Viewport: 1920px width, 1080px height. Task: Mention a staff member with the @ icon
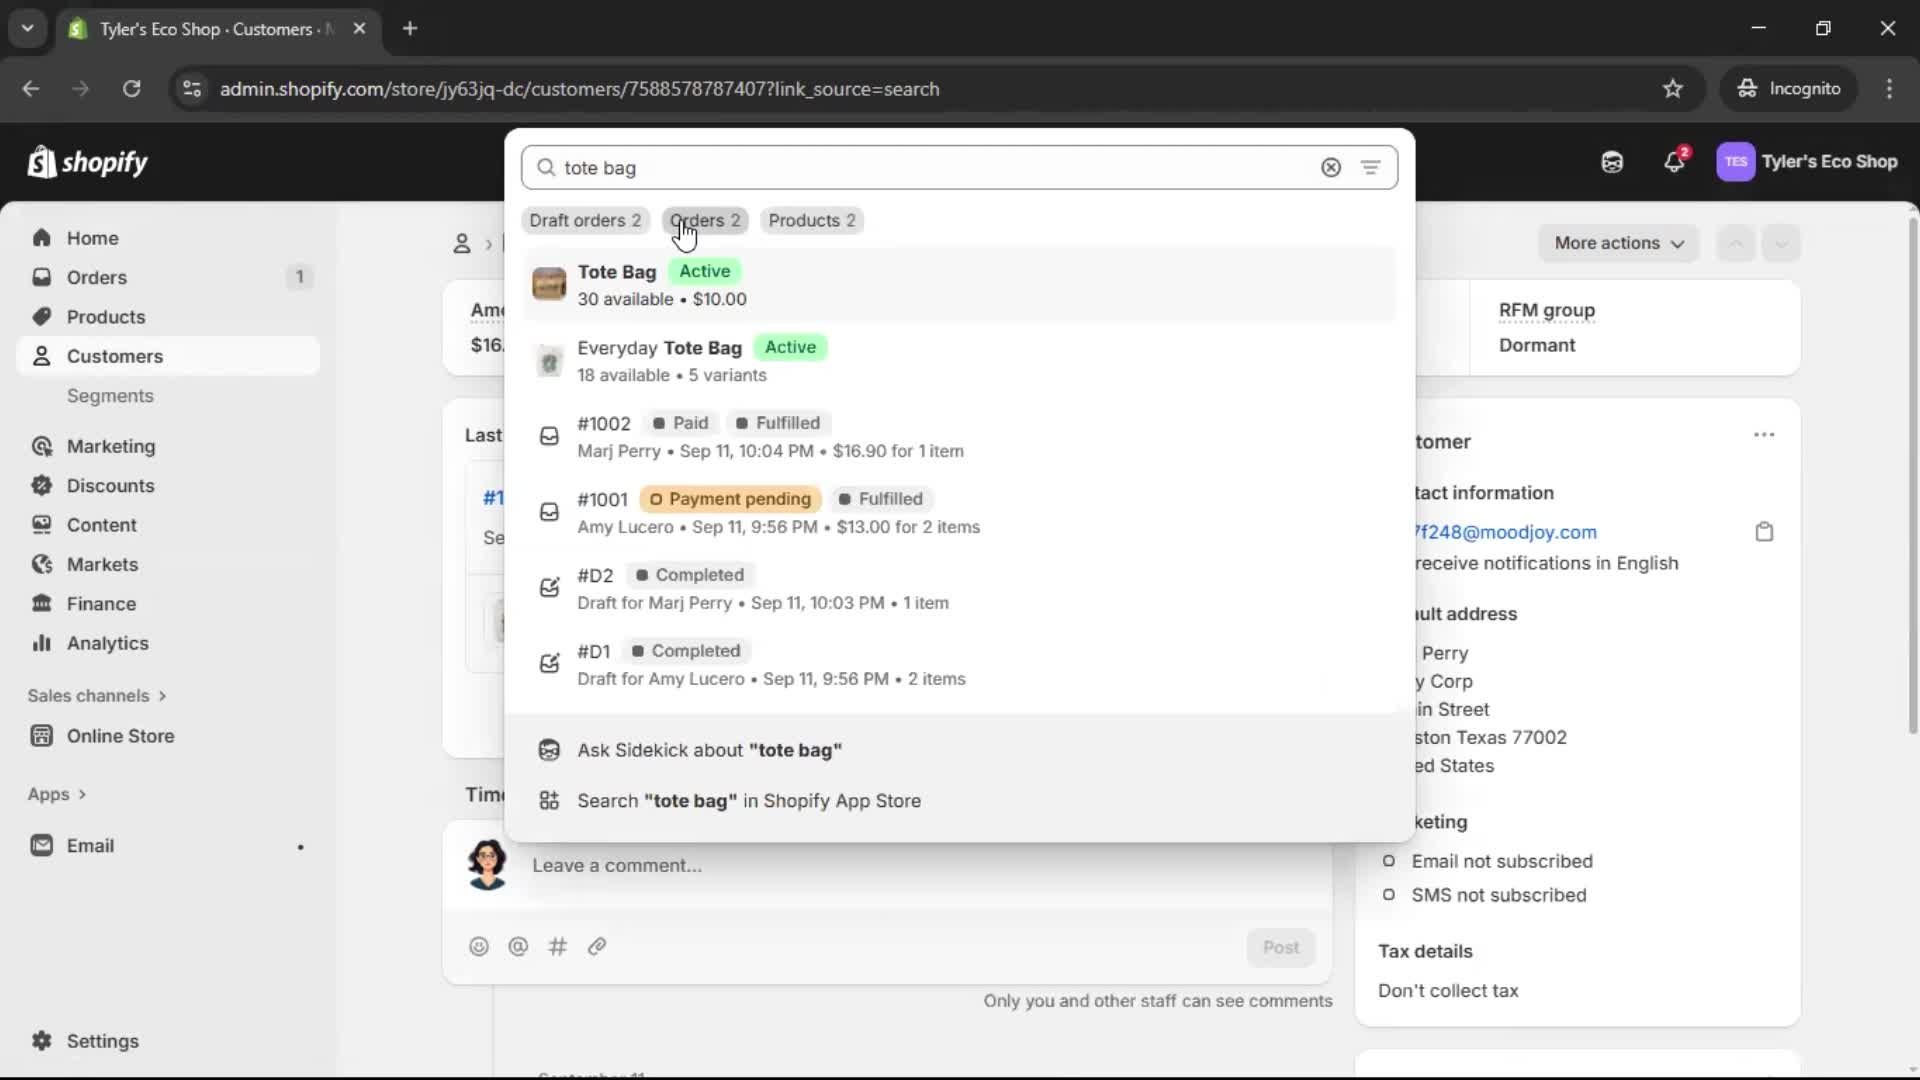tap(518, 947)
